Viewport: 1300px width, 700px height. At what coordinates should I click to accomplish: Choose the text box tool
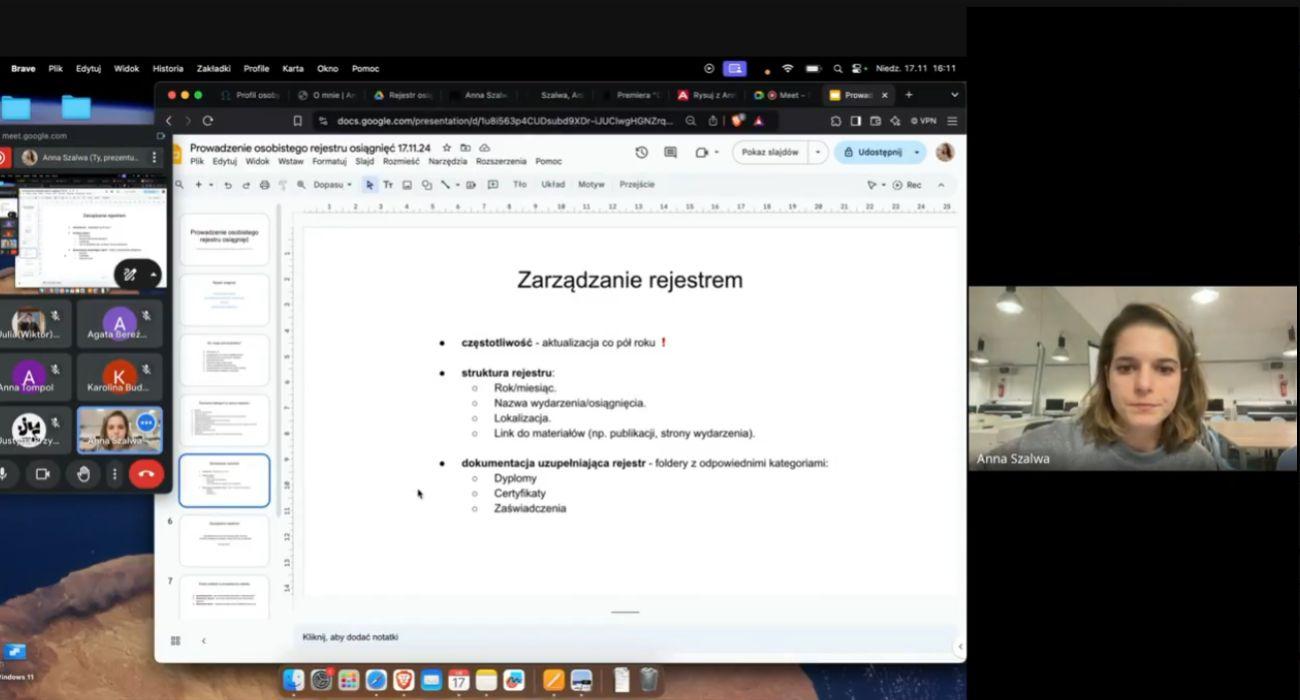click(x=388, y=185)
